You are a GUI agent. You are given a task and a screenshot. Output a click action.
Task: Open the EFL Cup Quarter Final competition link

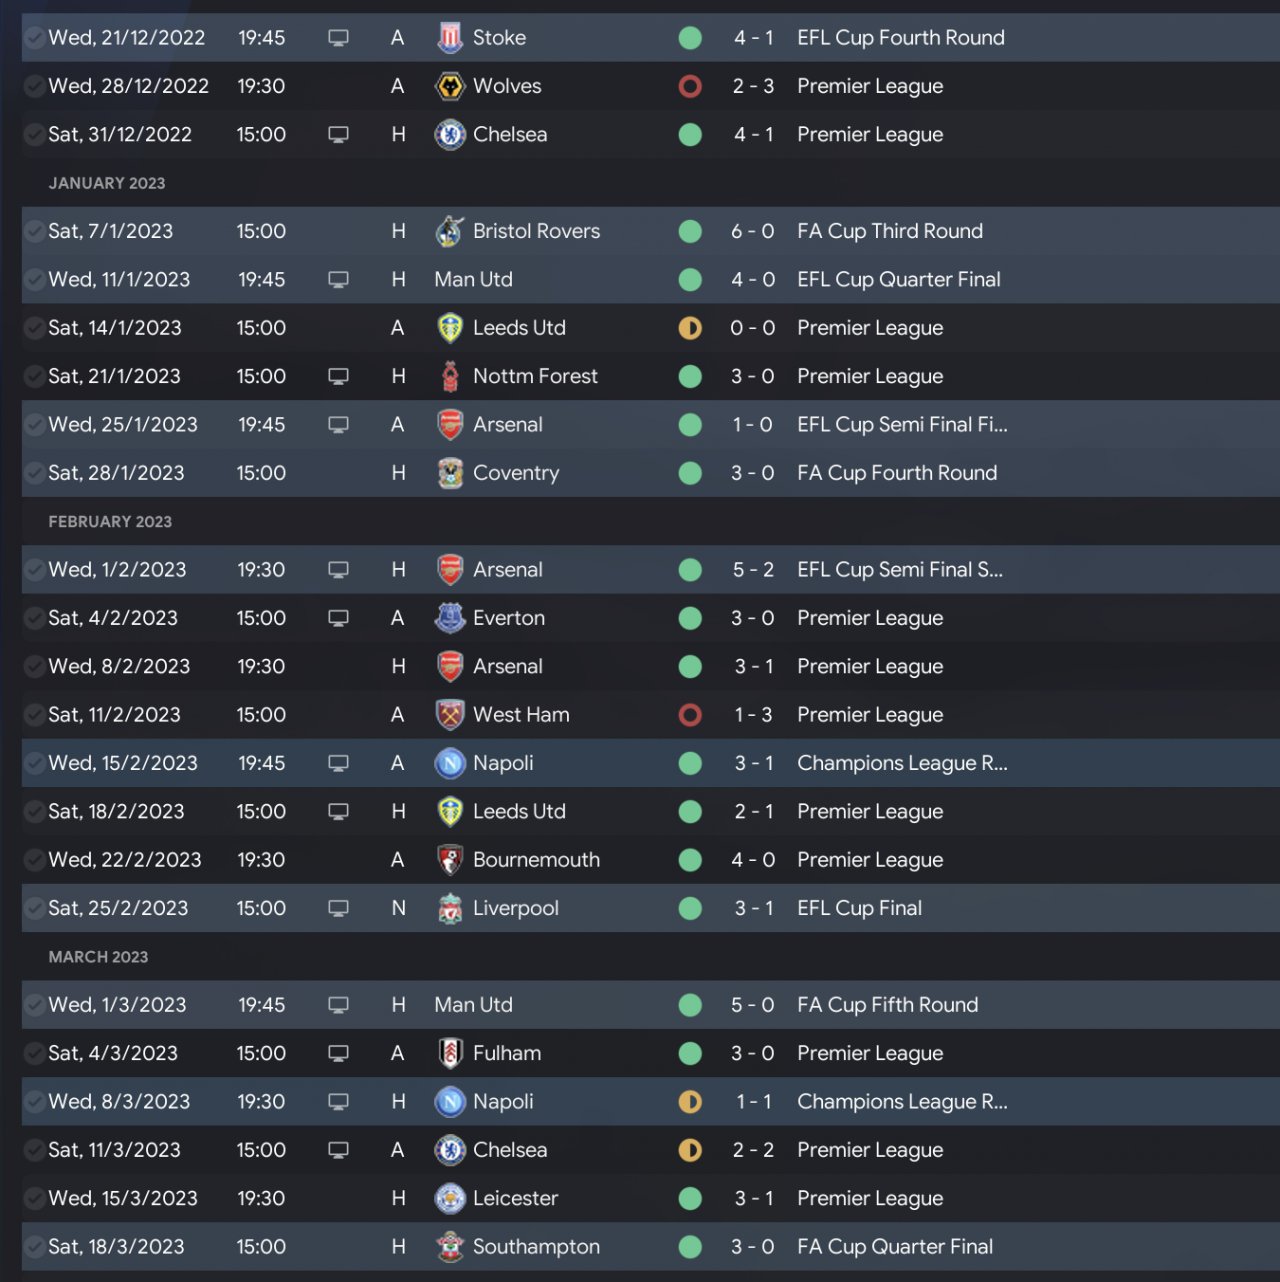pyautogui.click(x=898, y=280)
